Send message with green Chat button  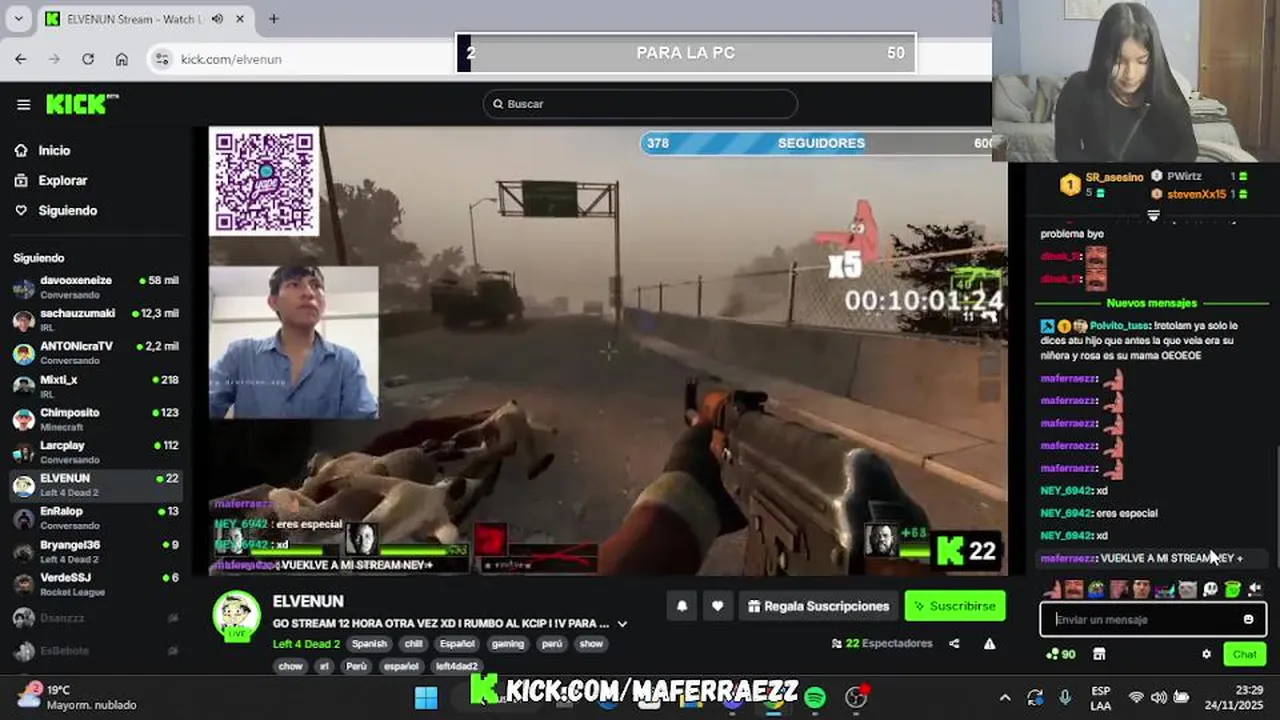[1244, 654]
